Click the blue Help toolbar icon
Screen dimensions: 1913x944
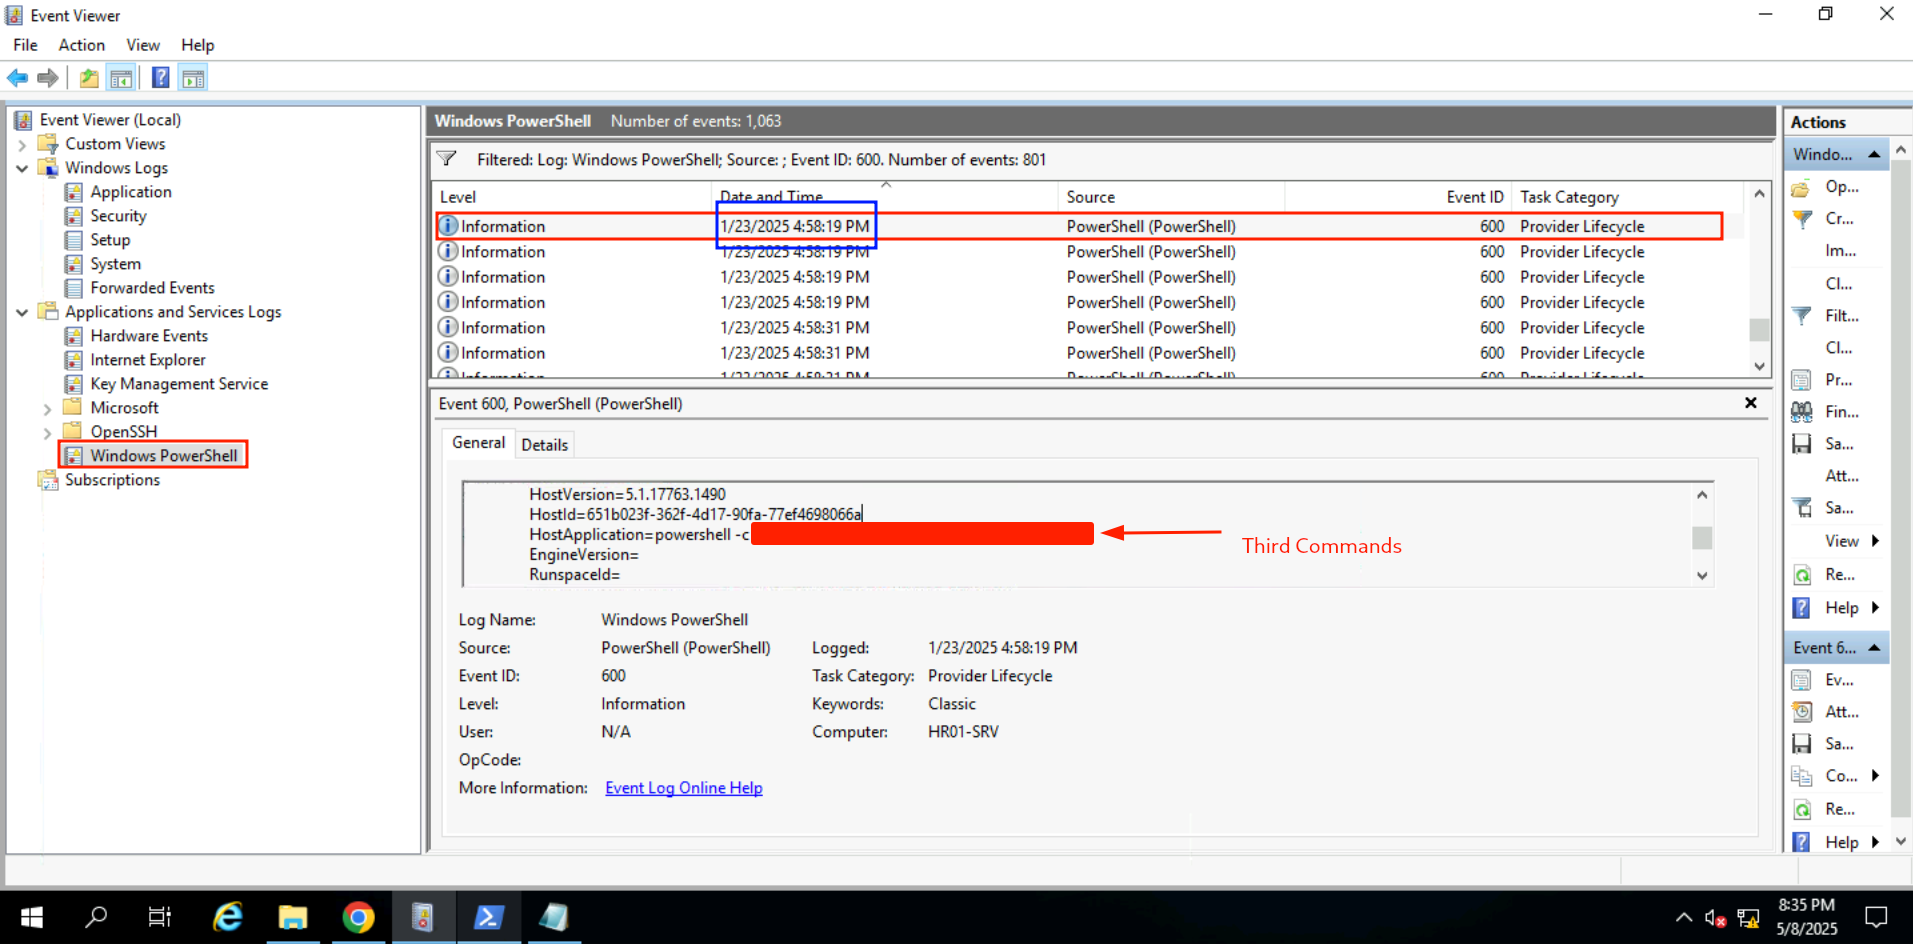click(x=160, y=78)
